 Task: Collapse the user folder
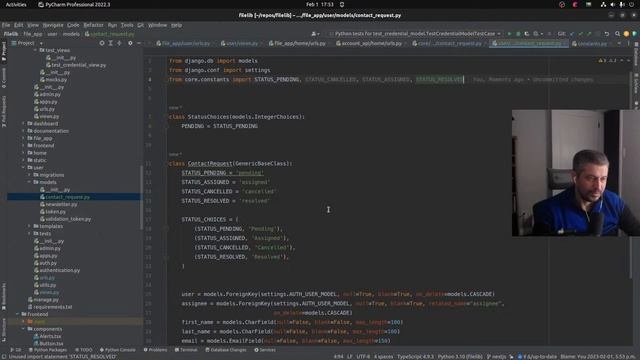point(23,168)
